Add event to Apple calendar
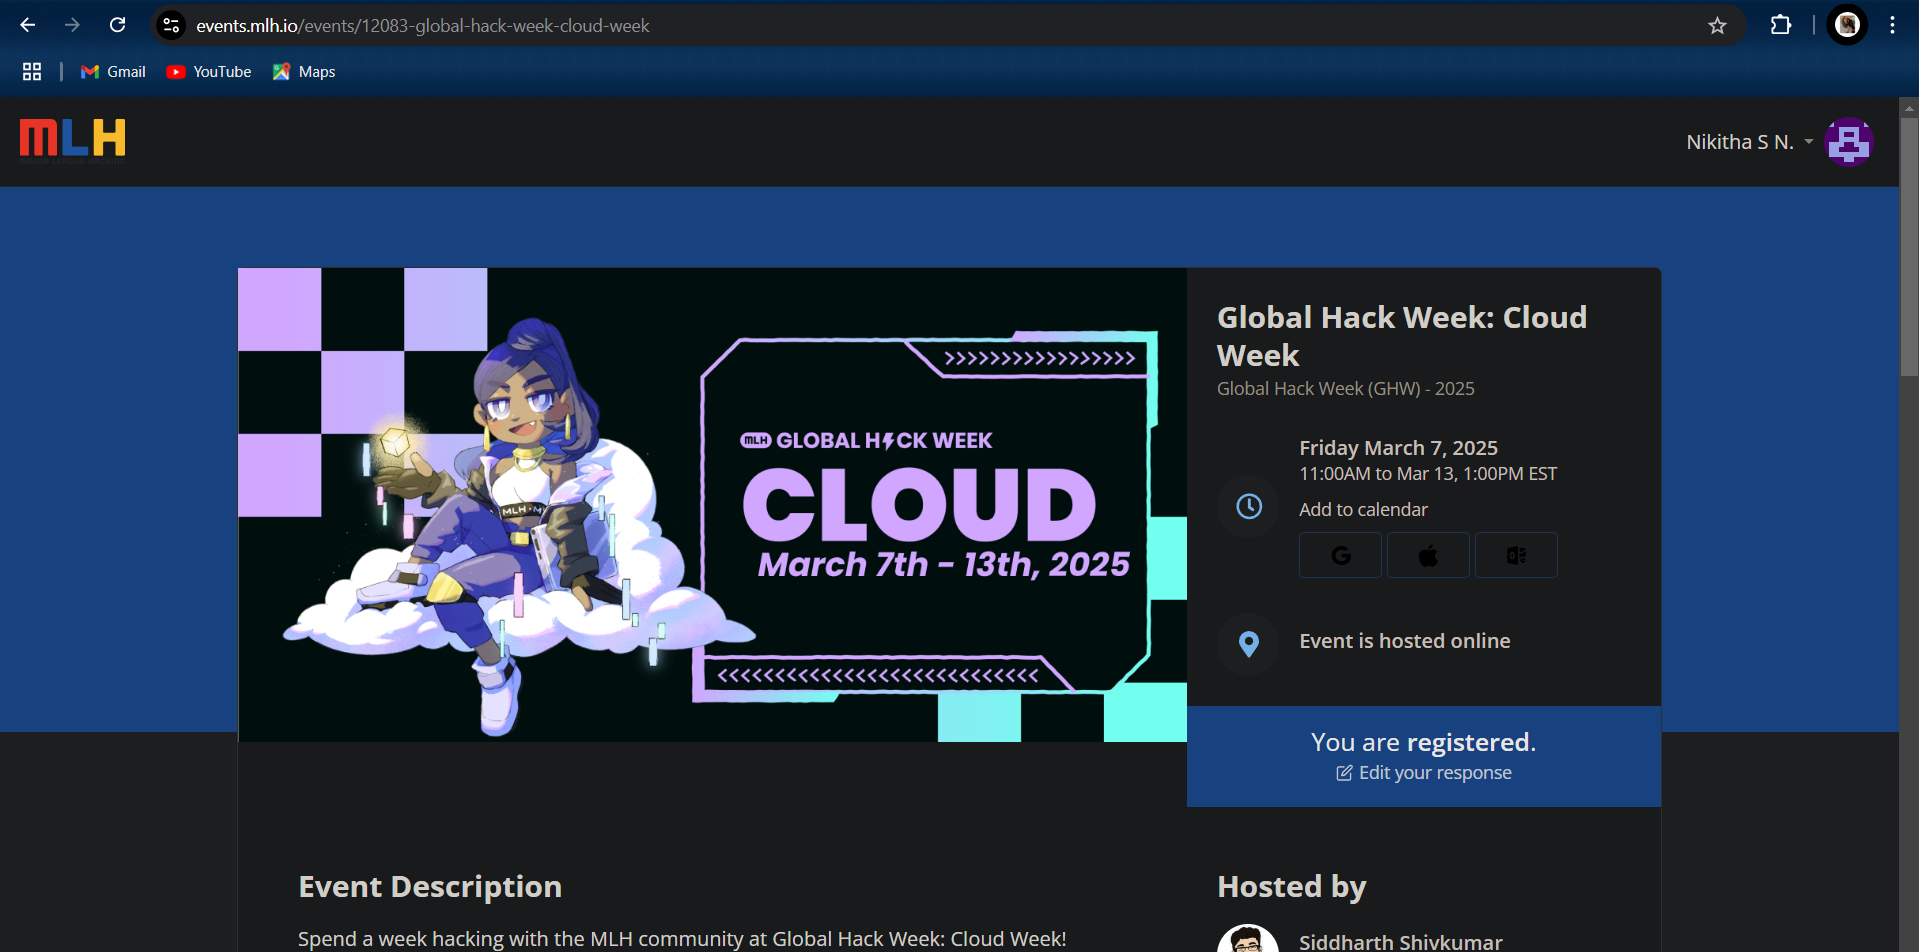Screen dimensions: 1919x952 pos(1428,555)
